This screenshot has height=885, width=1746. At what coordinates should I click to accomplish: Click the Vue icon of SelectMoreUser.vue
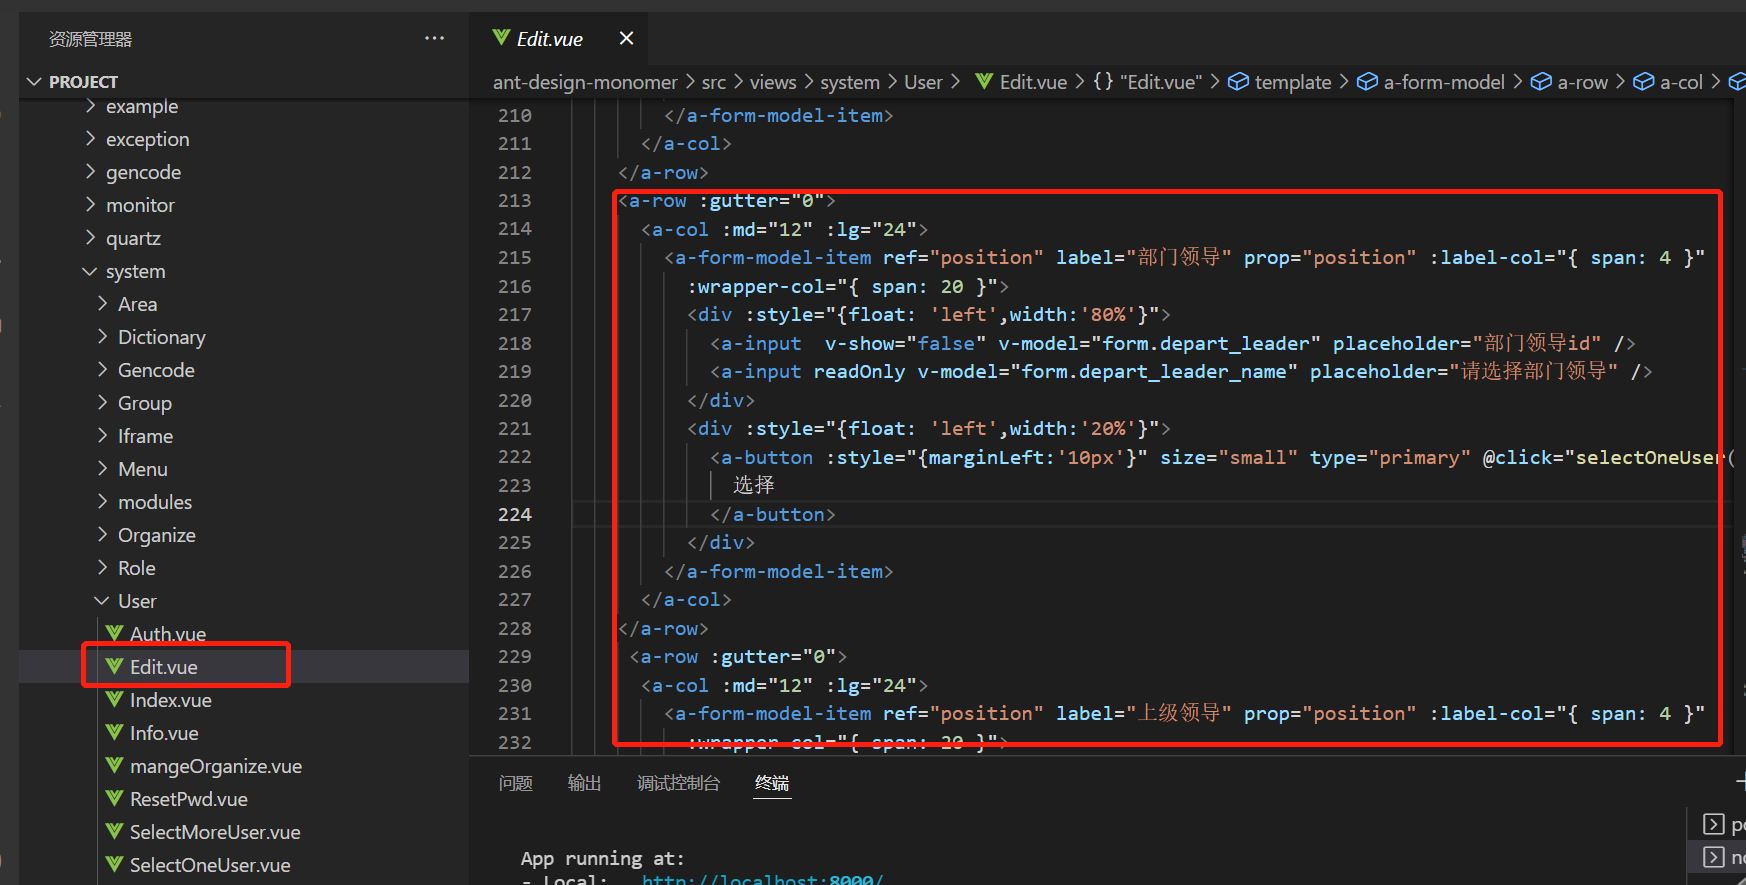pyautogui.click(x=115, y=831)
